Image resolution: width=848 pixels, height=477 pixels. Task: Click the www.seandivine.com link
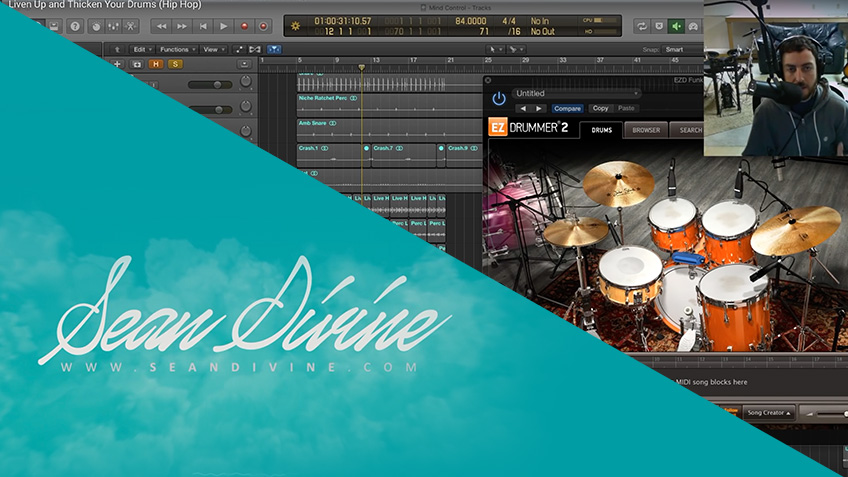pos(239,367)
